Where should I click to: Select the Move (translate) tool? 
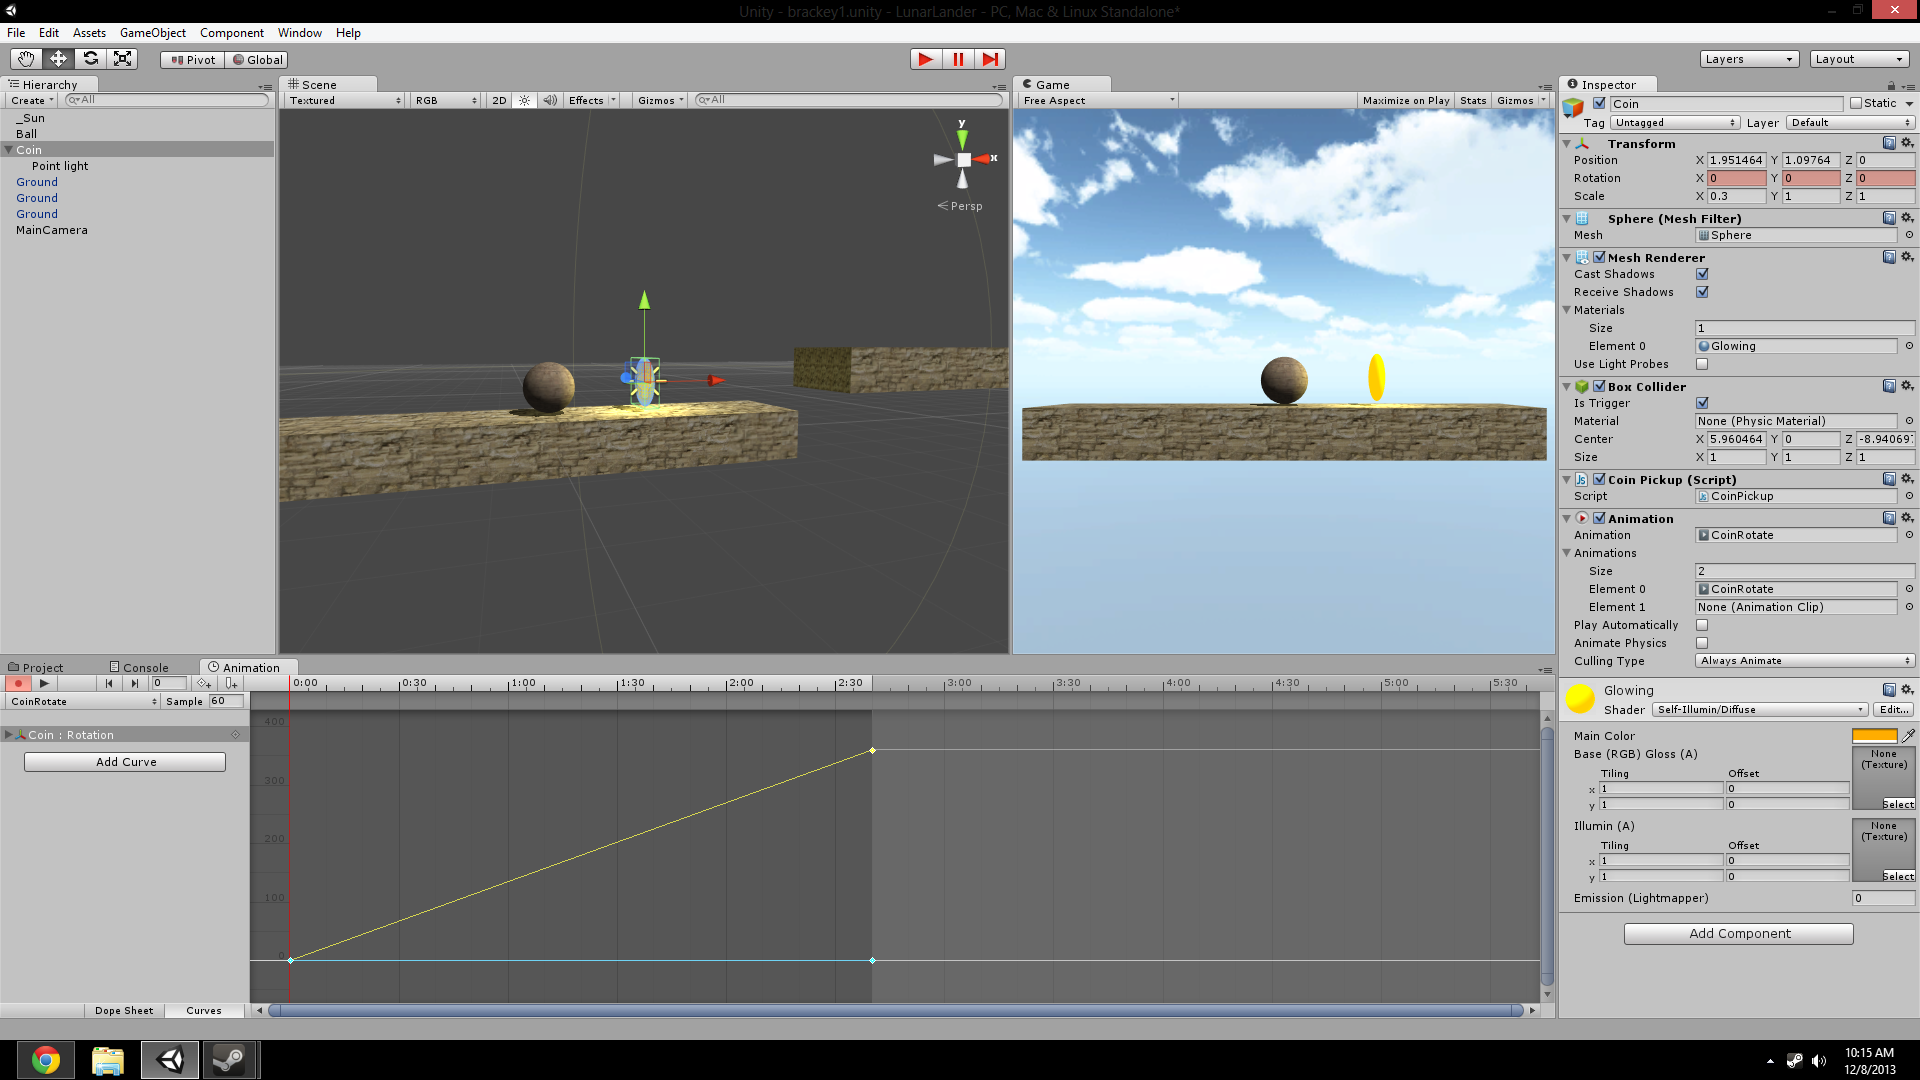pyautogui.click(x=58, y=59)
